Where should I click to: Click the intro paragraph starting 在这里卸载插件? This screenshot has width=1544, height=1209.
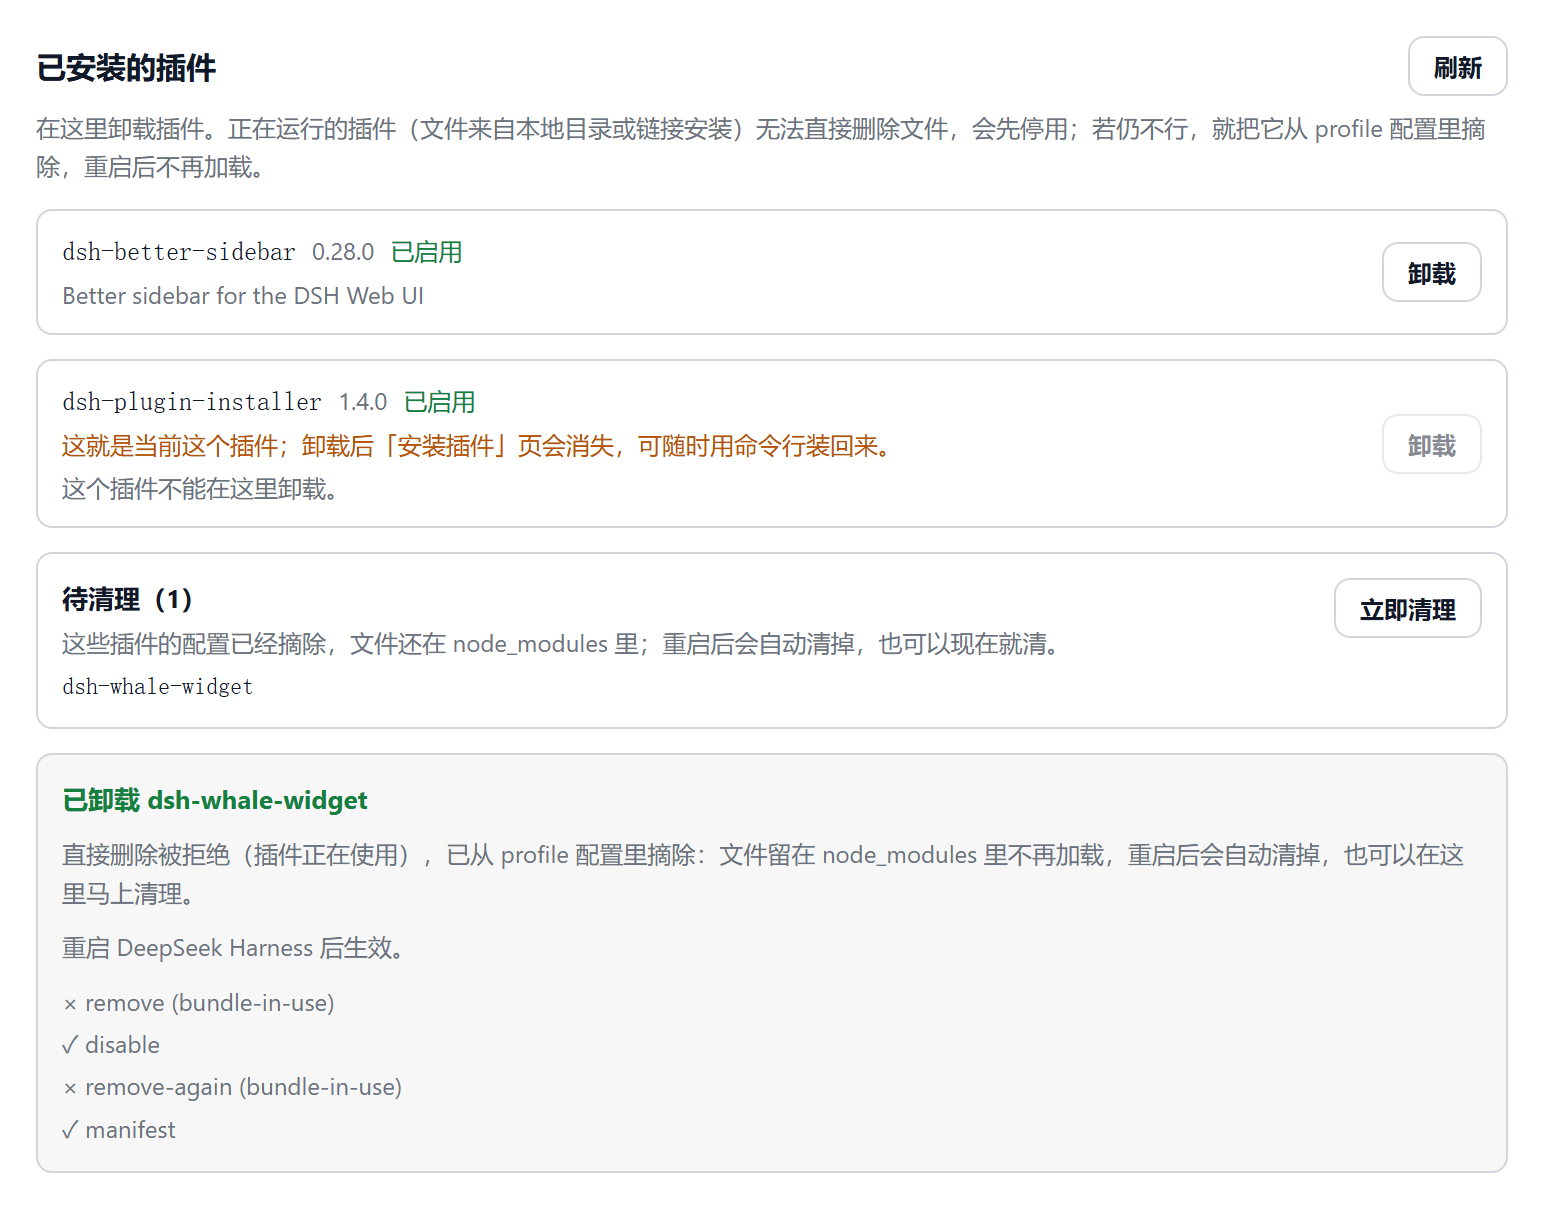[761, 148]
